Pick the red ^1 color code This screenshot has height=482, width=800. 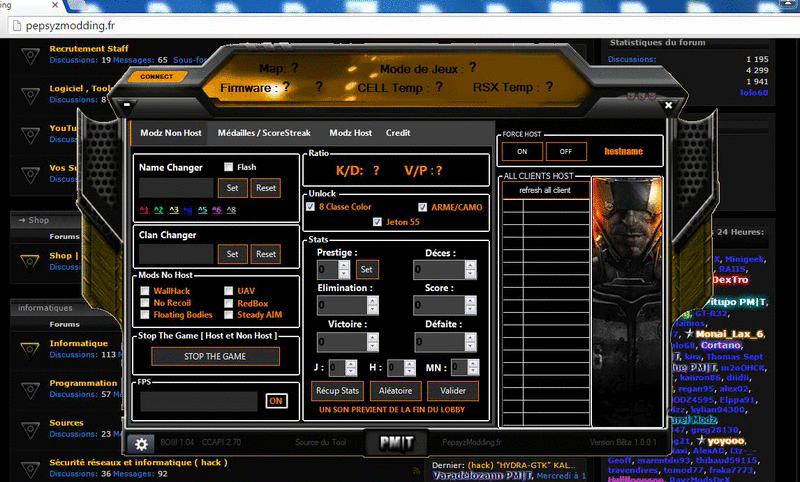tap(144, 210)
